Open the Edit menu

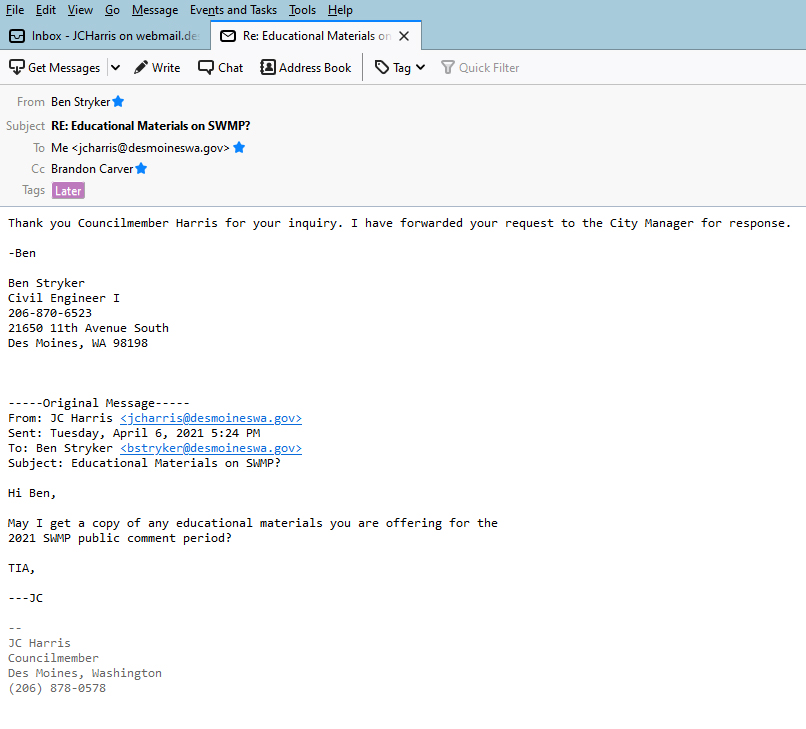[46, 10]
